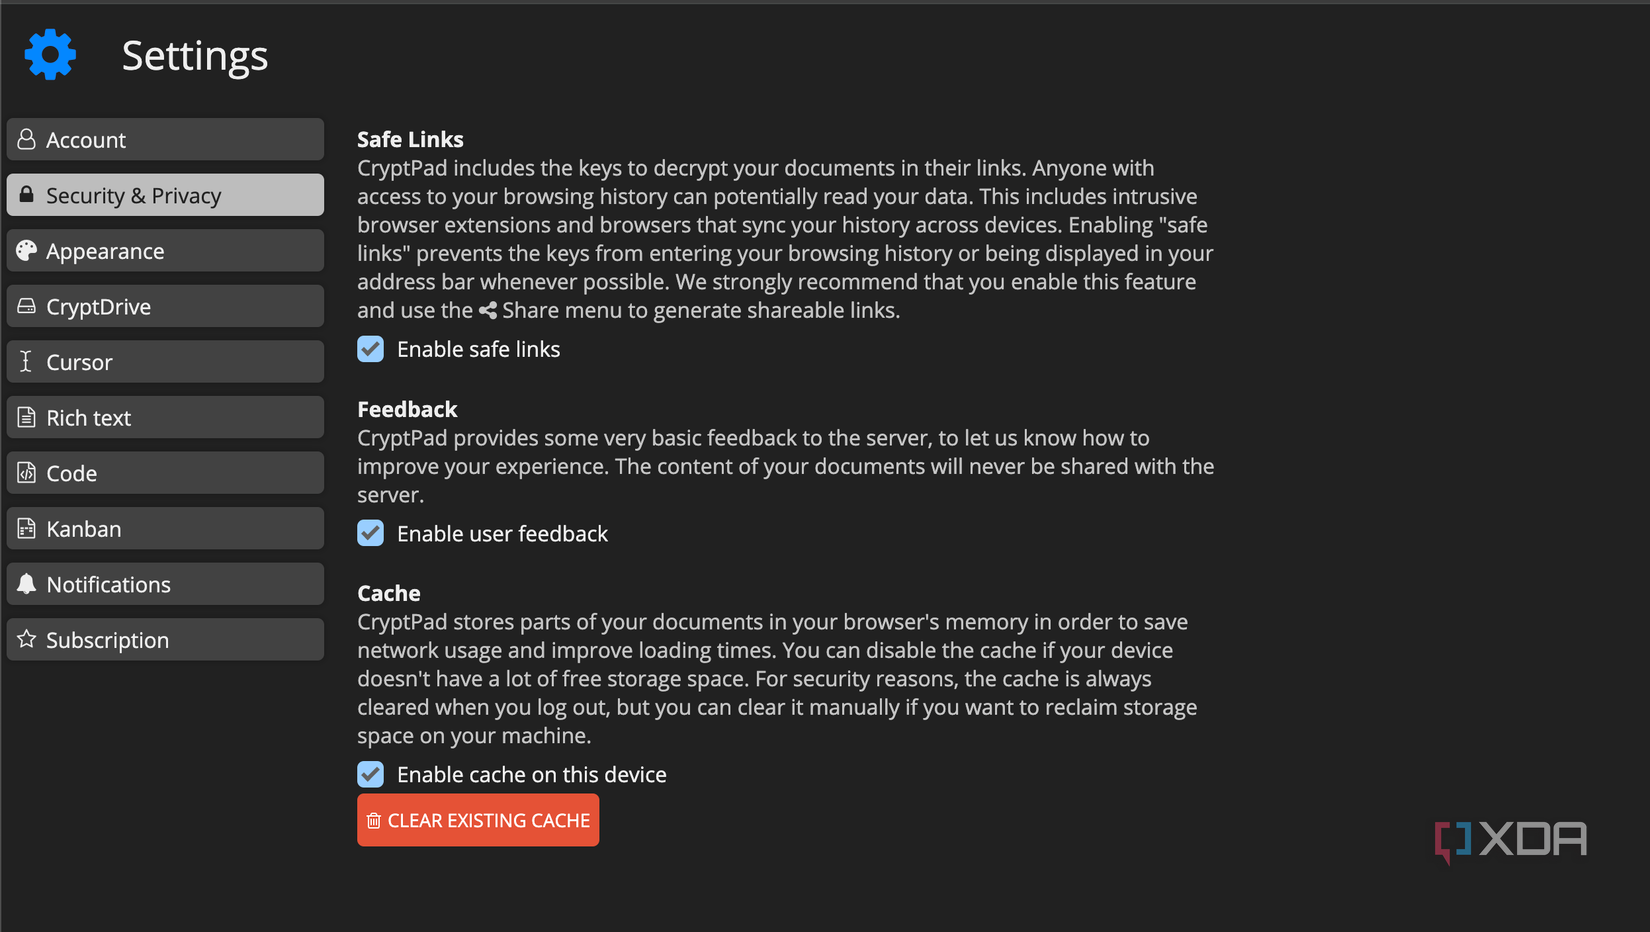Click the CryptDrive drive icon
The image size is (1650, 932).
point(26,306)
